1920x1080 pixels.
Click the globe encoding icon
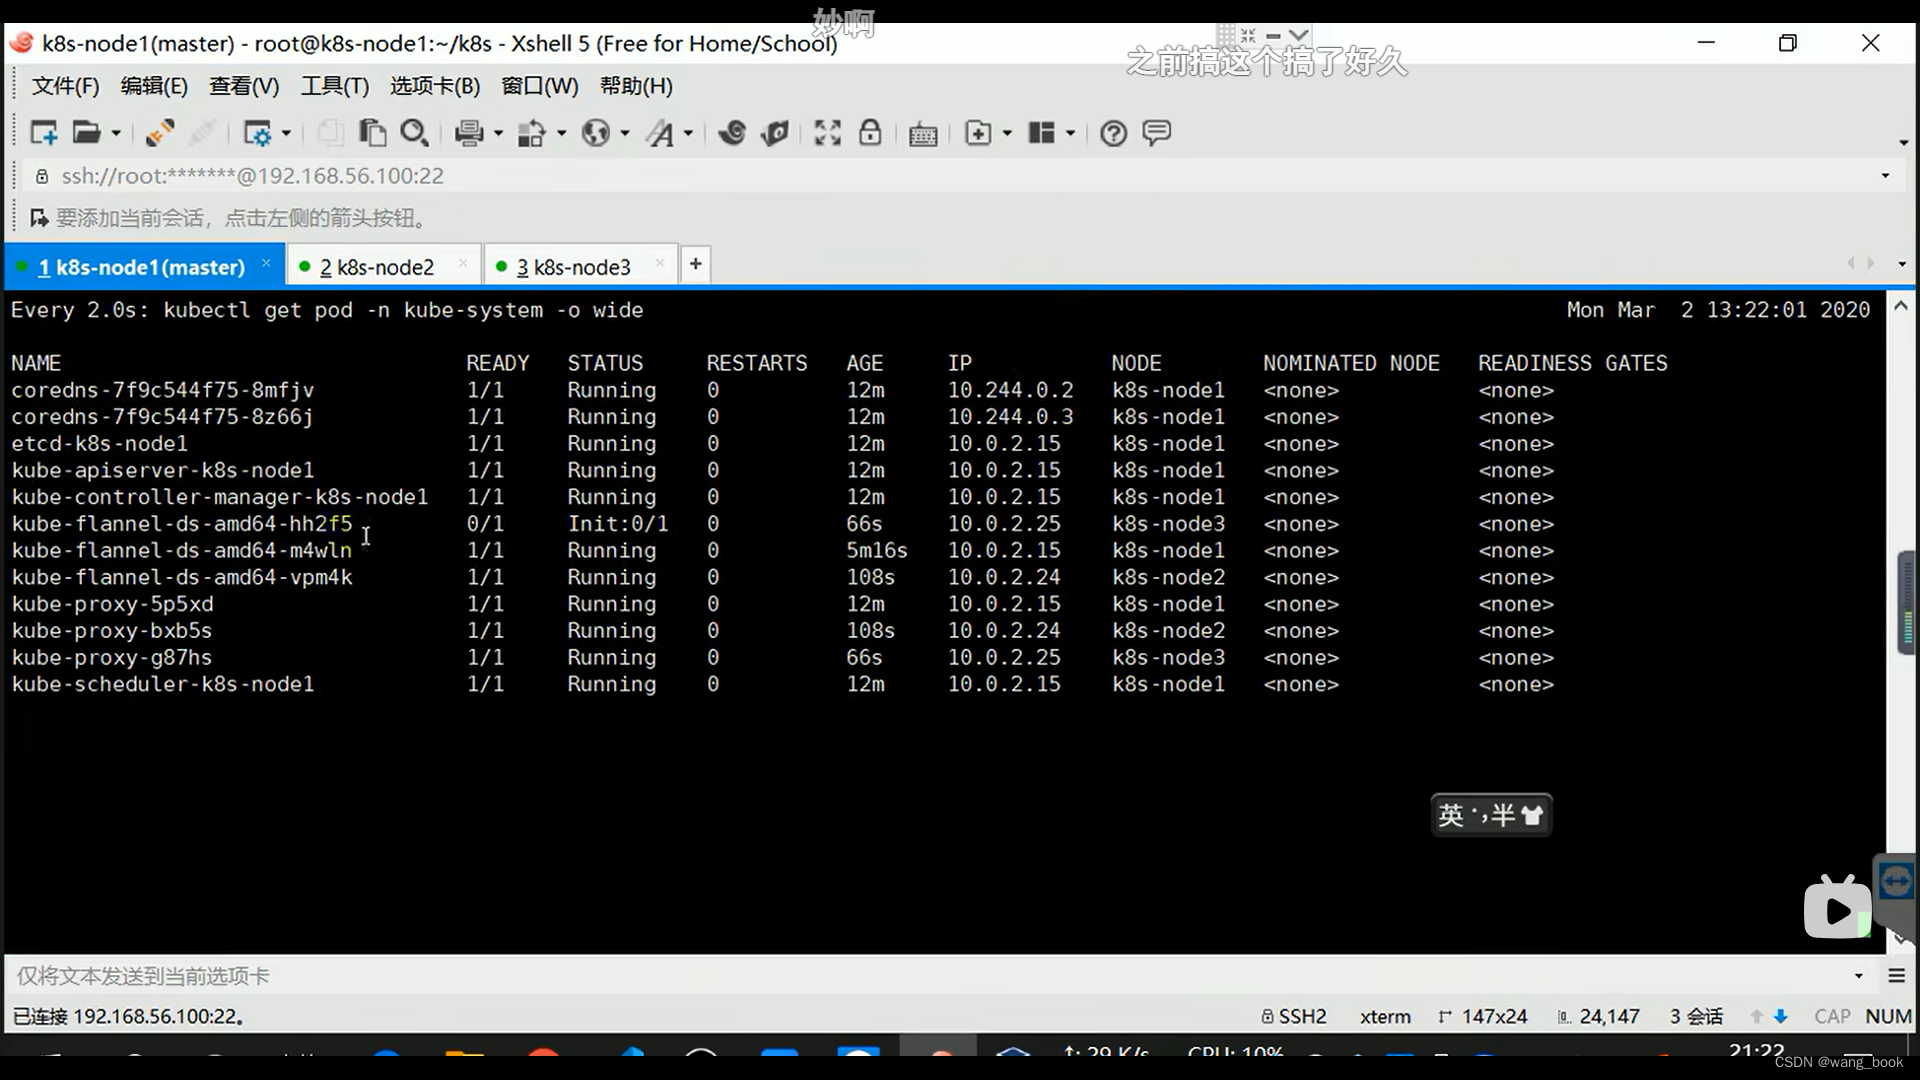[x=596, y=133]
